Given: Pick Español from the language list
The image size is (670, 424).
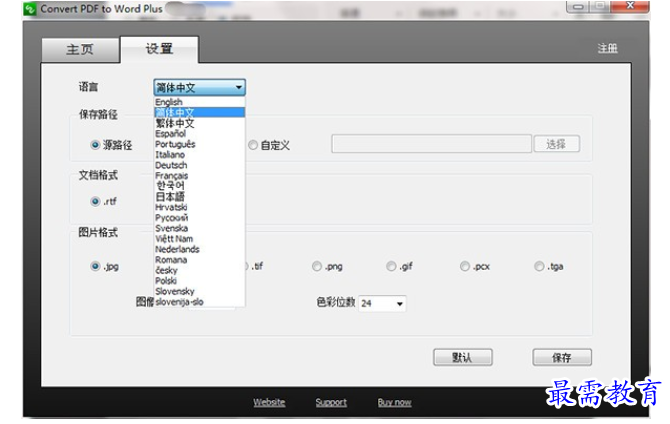Looking at the screenshot, I should click(200, 134).
